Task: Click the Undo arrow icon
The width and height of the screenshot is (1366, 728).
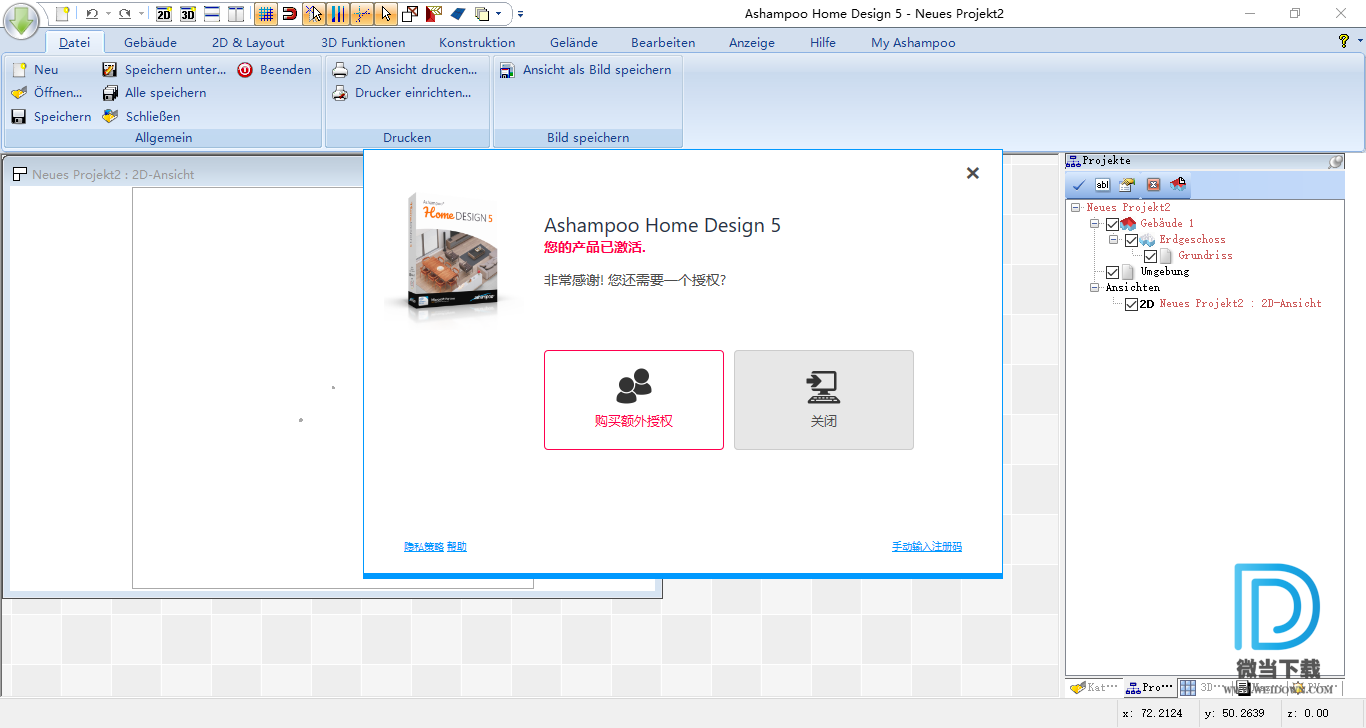Action: click(92, 13)
